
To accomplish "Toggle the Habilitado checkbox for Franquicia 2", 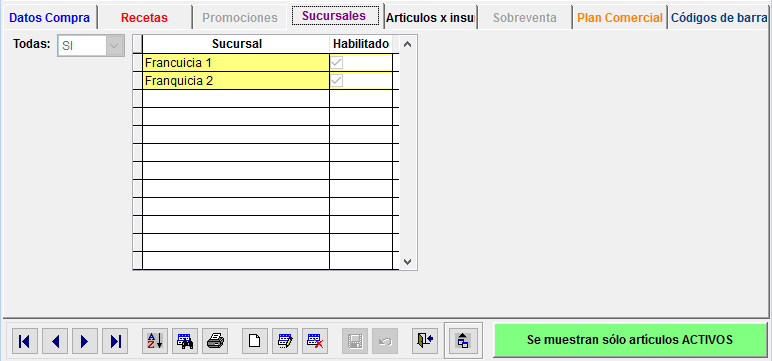I will [x=337, y=80].
